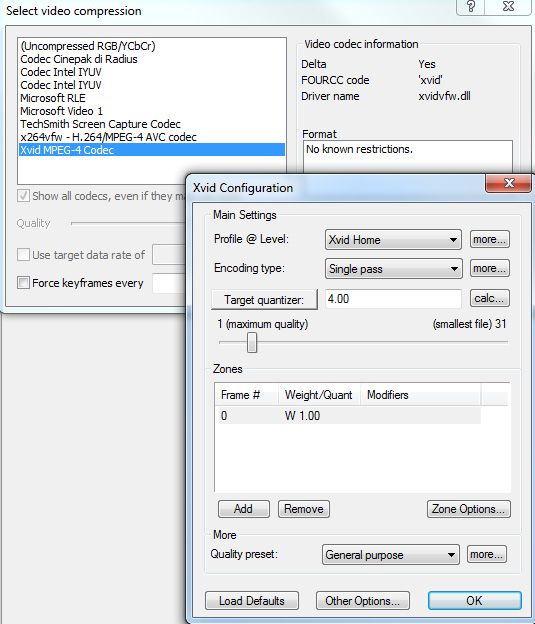Viewport: 535px width, 624px height.
Task: Click the Frame # column header
Action: pyautogui.click(x=246, y=395)
